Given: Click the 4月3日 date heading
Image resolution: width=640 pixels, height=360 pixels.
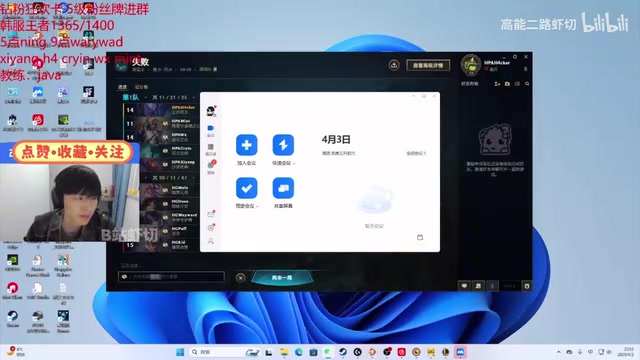Looking at the screenshot, I should click(x=336, y=140).
